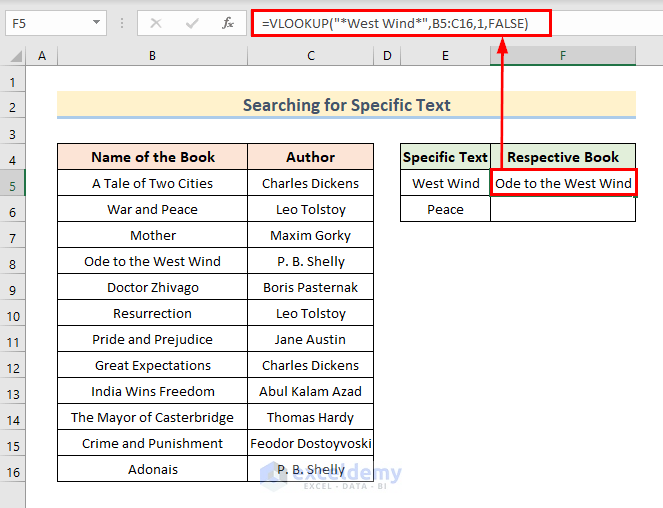This screenshot has width=663, height=508.
Task: Click the Insert Function fx icon
Action: (228, 22)
